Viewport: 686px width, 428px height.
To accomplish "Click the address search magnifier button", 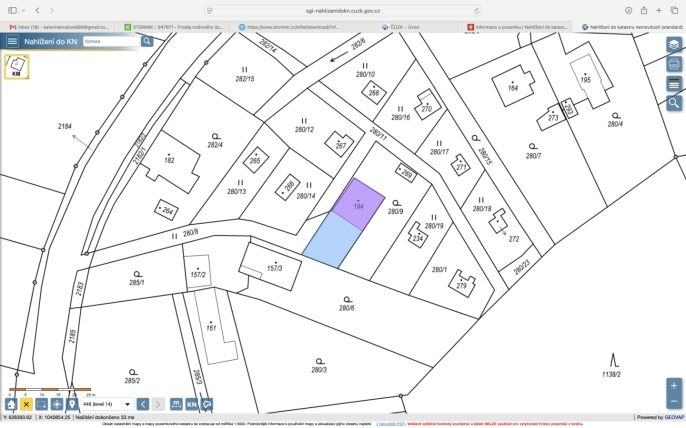I will tap(147, 41).
